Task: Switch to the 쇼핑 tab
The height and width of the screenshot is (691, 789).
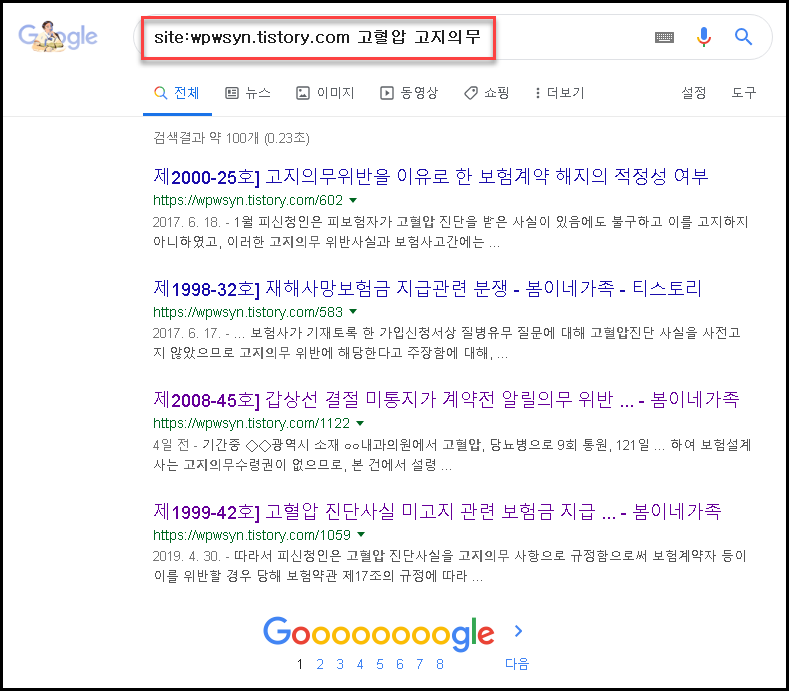Action: (x=487, y=93)
